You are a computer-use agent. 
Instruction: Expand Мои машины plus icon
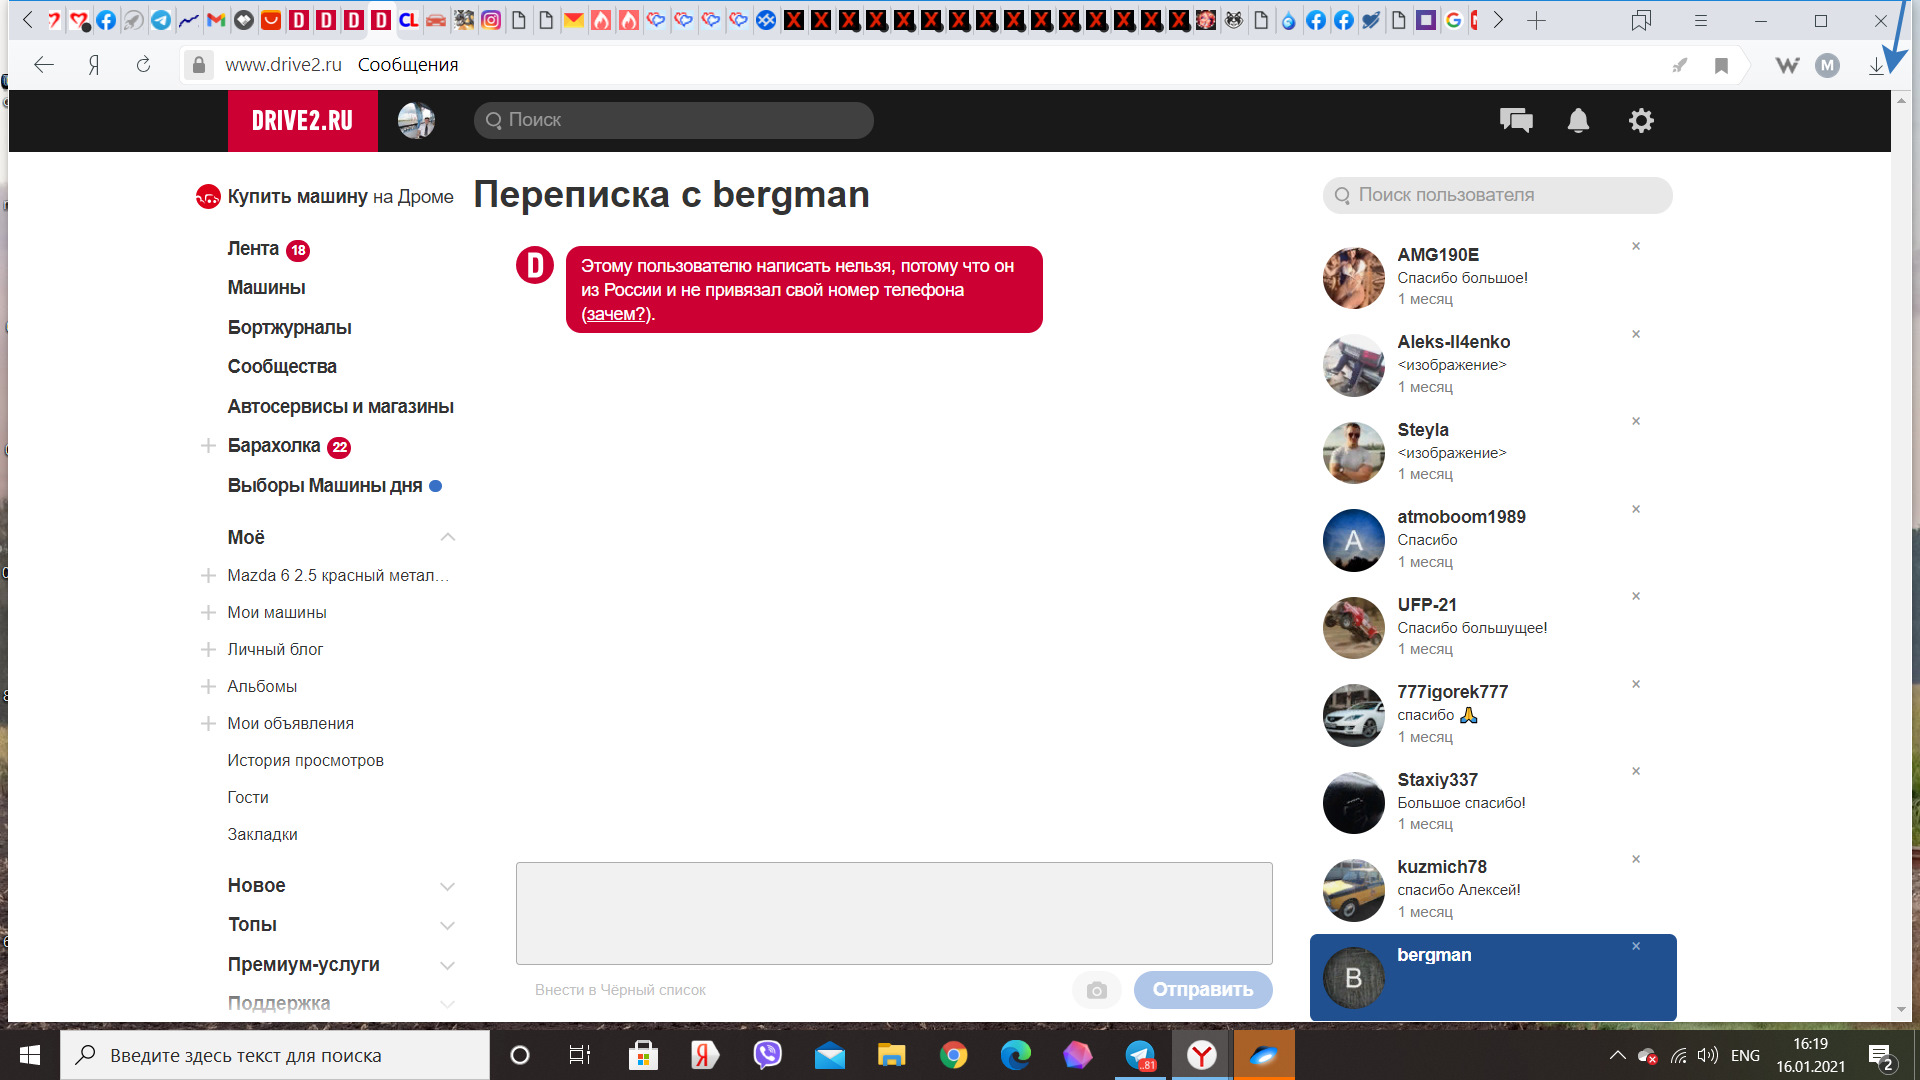[208, 612]
